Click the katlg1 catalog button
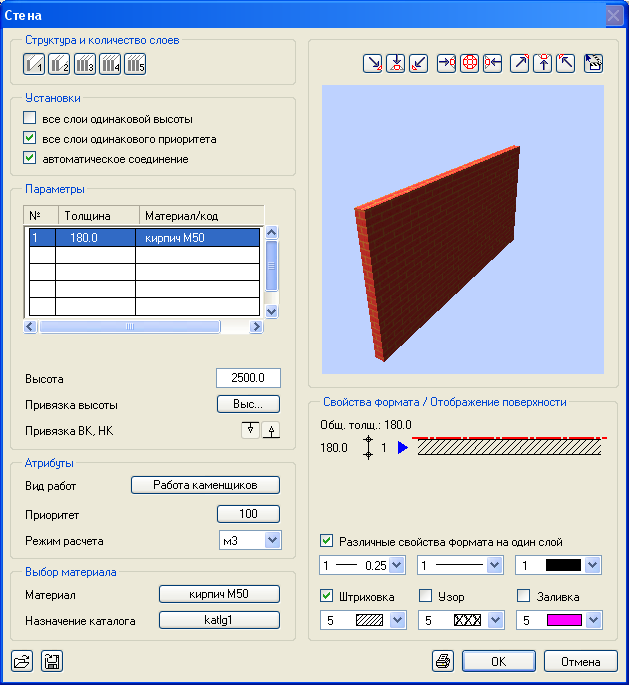This screenshot has height=685, width=629. coord(219,620)
